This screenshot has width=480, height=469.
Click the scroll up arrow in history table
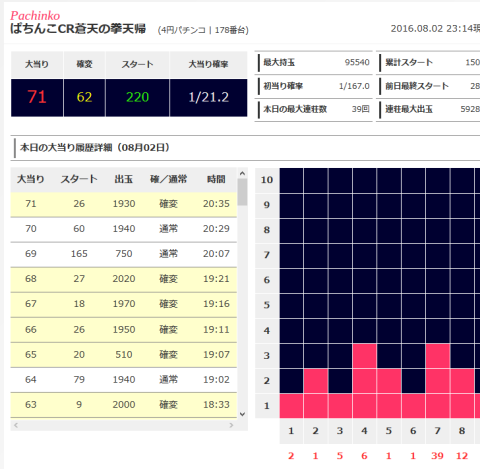(x=242, y=173)
